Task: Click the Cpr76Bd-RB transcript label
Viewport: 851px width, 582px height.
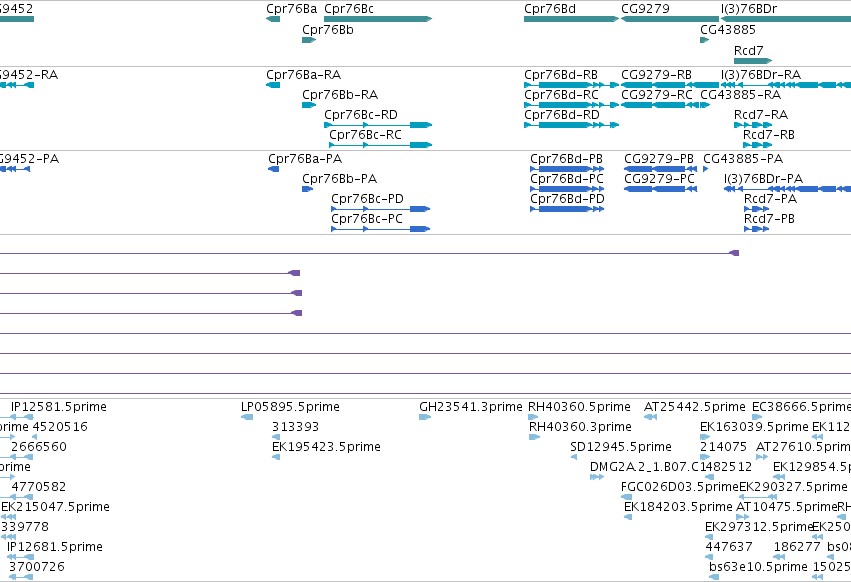Action: point(561,75)
